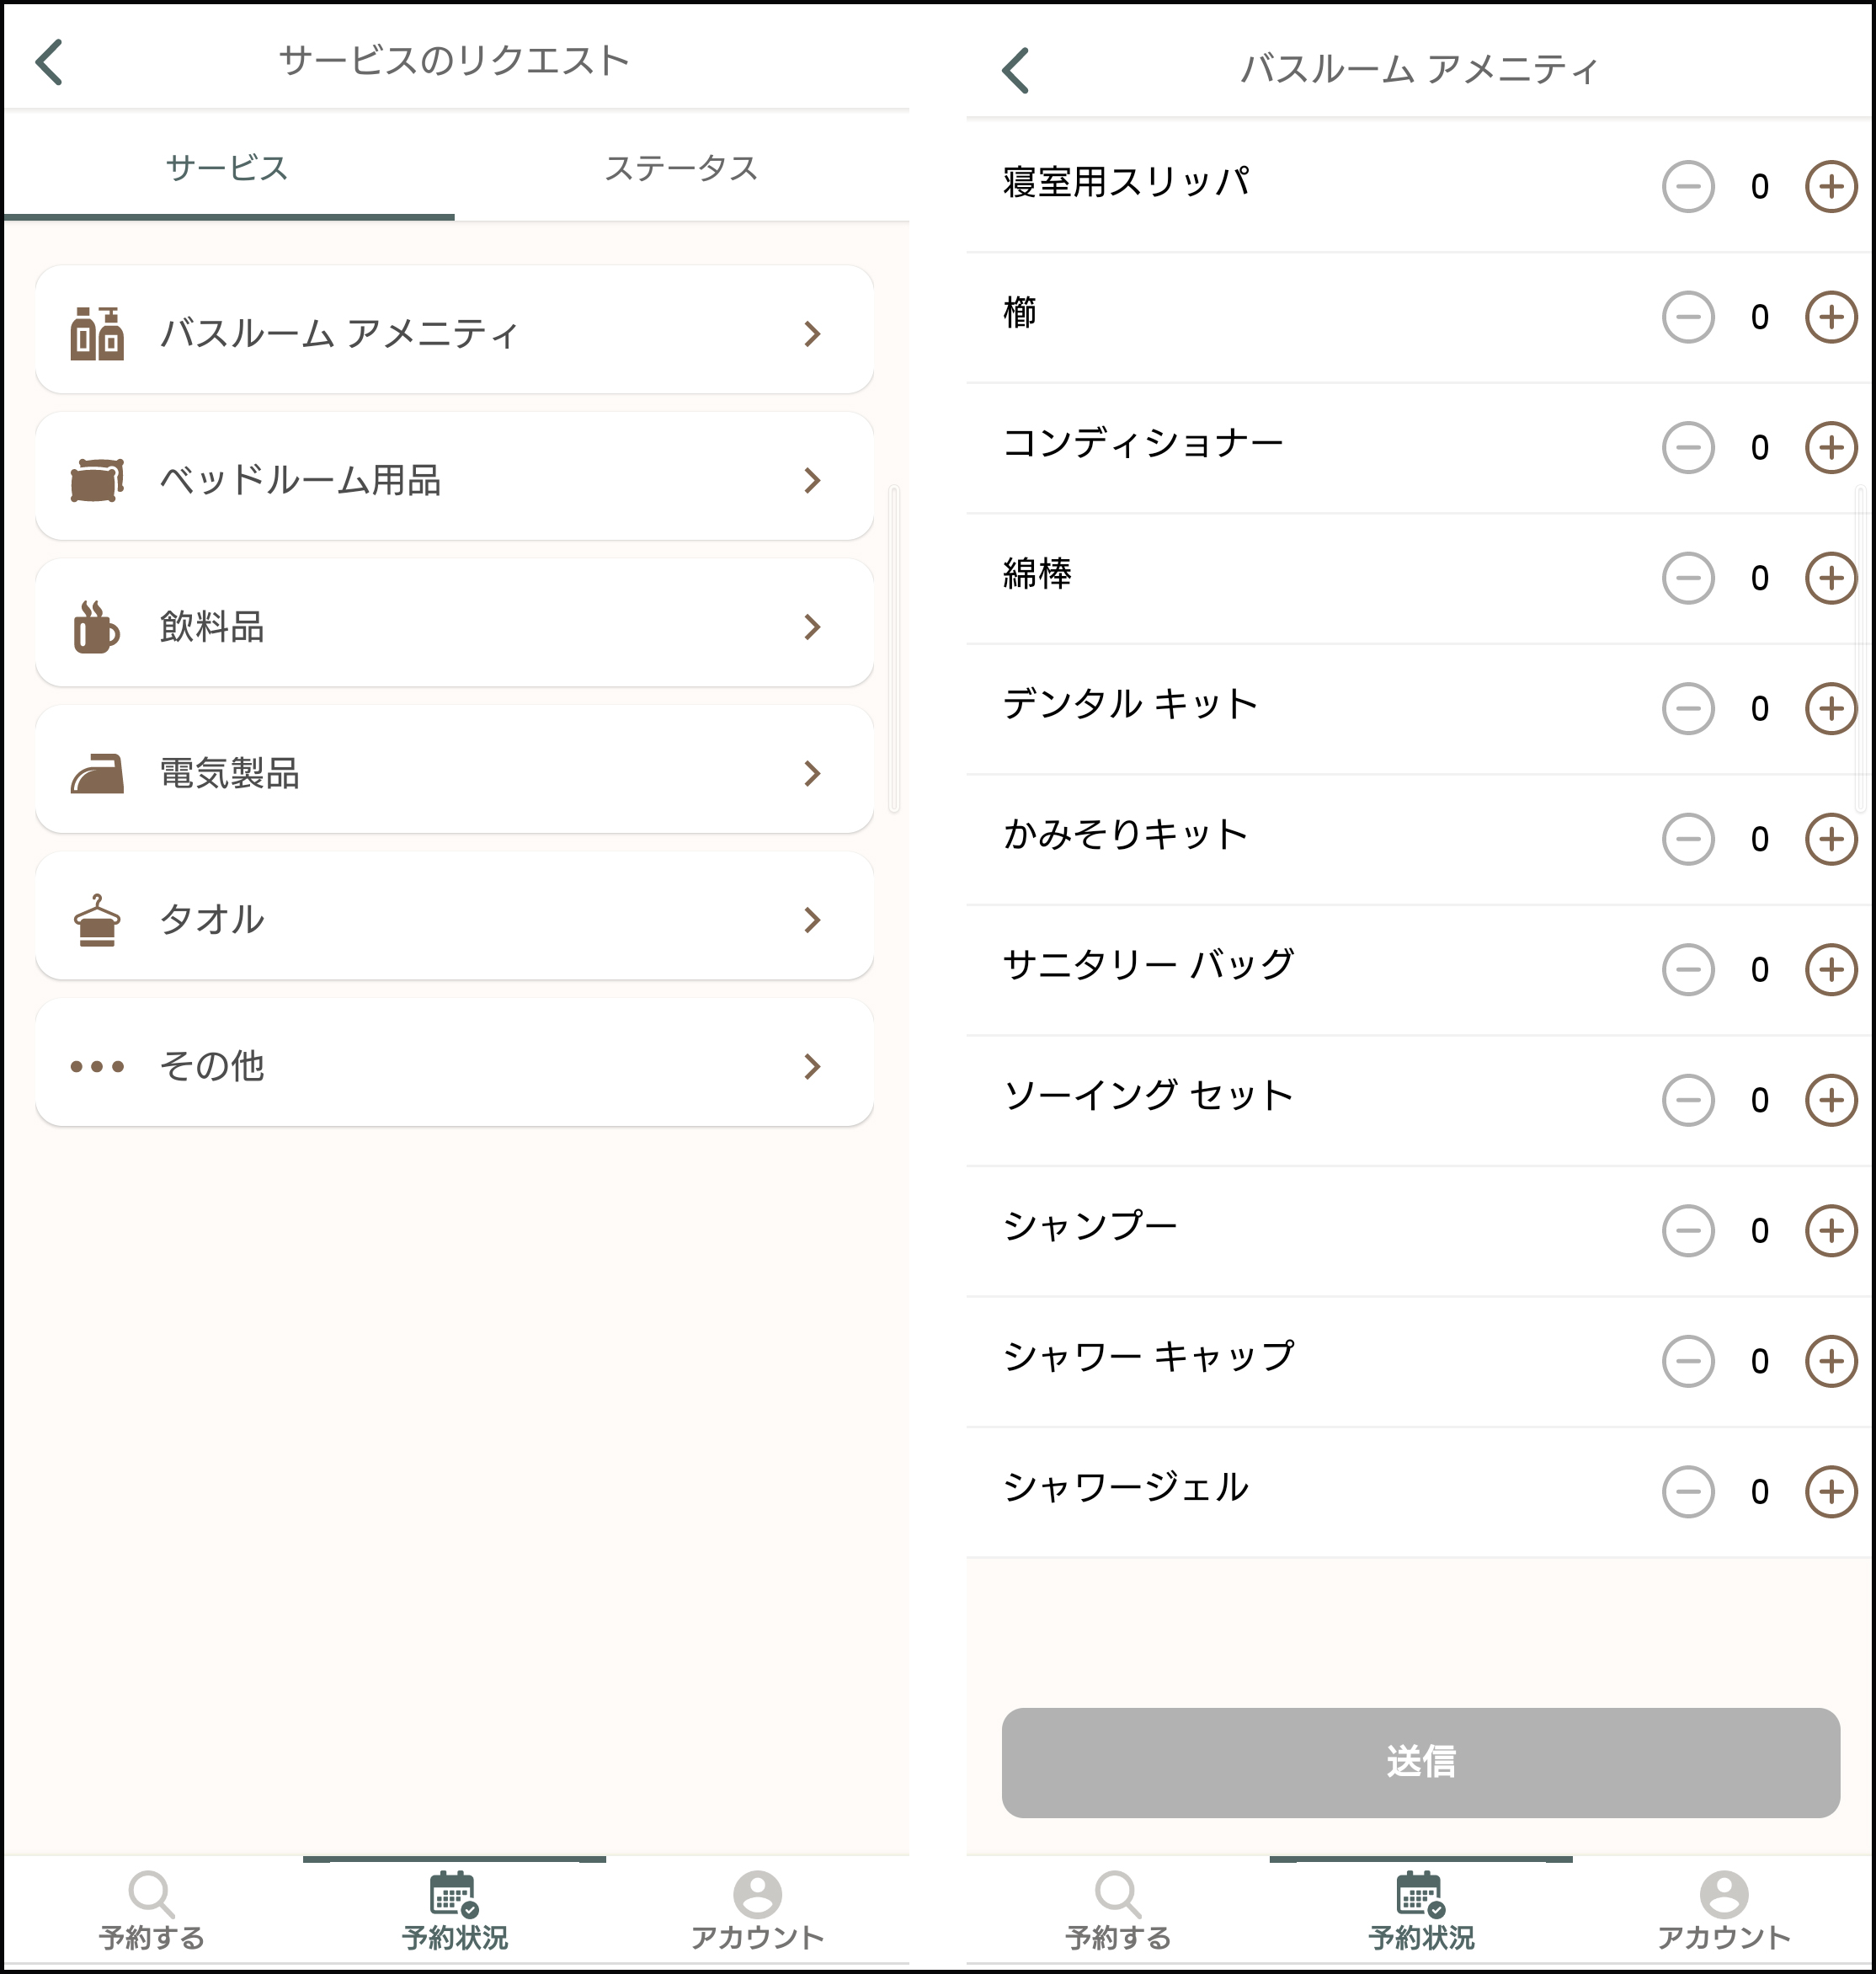Decrease コンディショナー quantity with minus
This screenshot has height=1974, width=1876.
[1688, 448]
